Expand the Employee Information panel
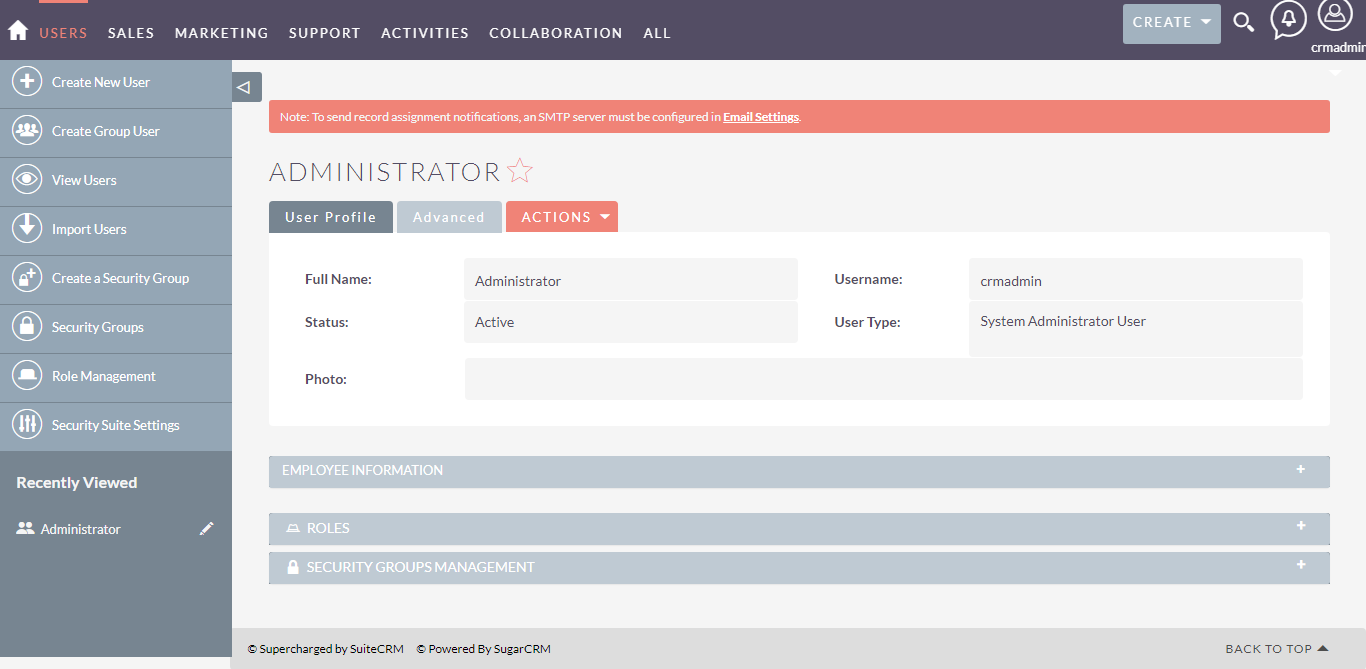Viewport: 1366px width, 669px height. pyautogui.click(x=799, y=471)
